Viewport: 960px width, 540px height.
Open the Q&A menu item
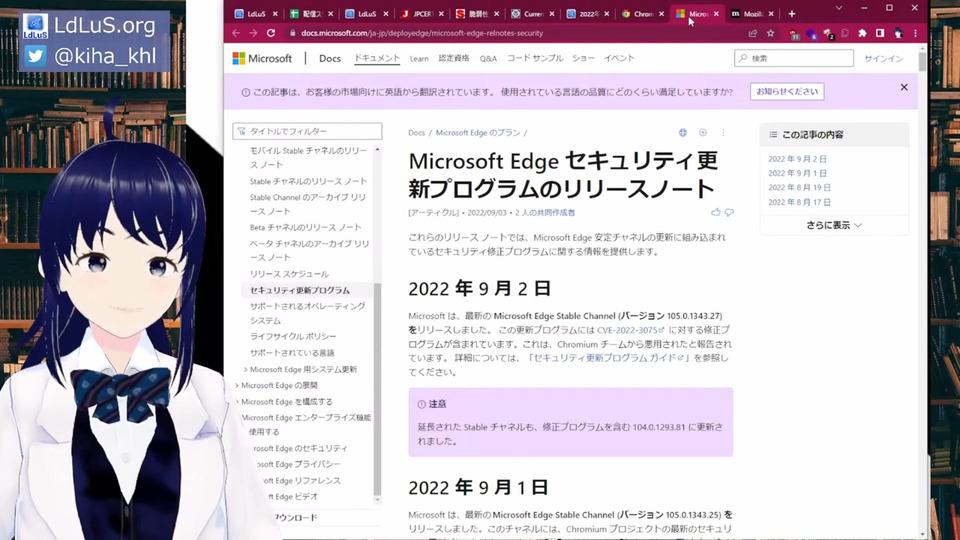pyautogui.click(x=488, y=58)
